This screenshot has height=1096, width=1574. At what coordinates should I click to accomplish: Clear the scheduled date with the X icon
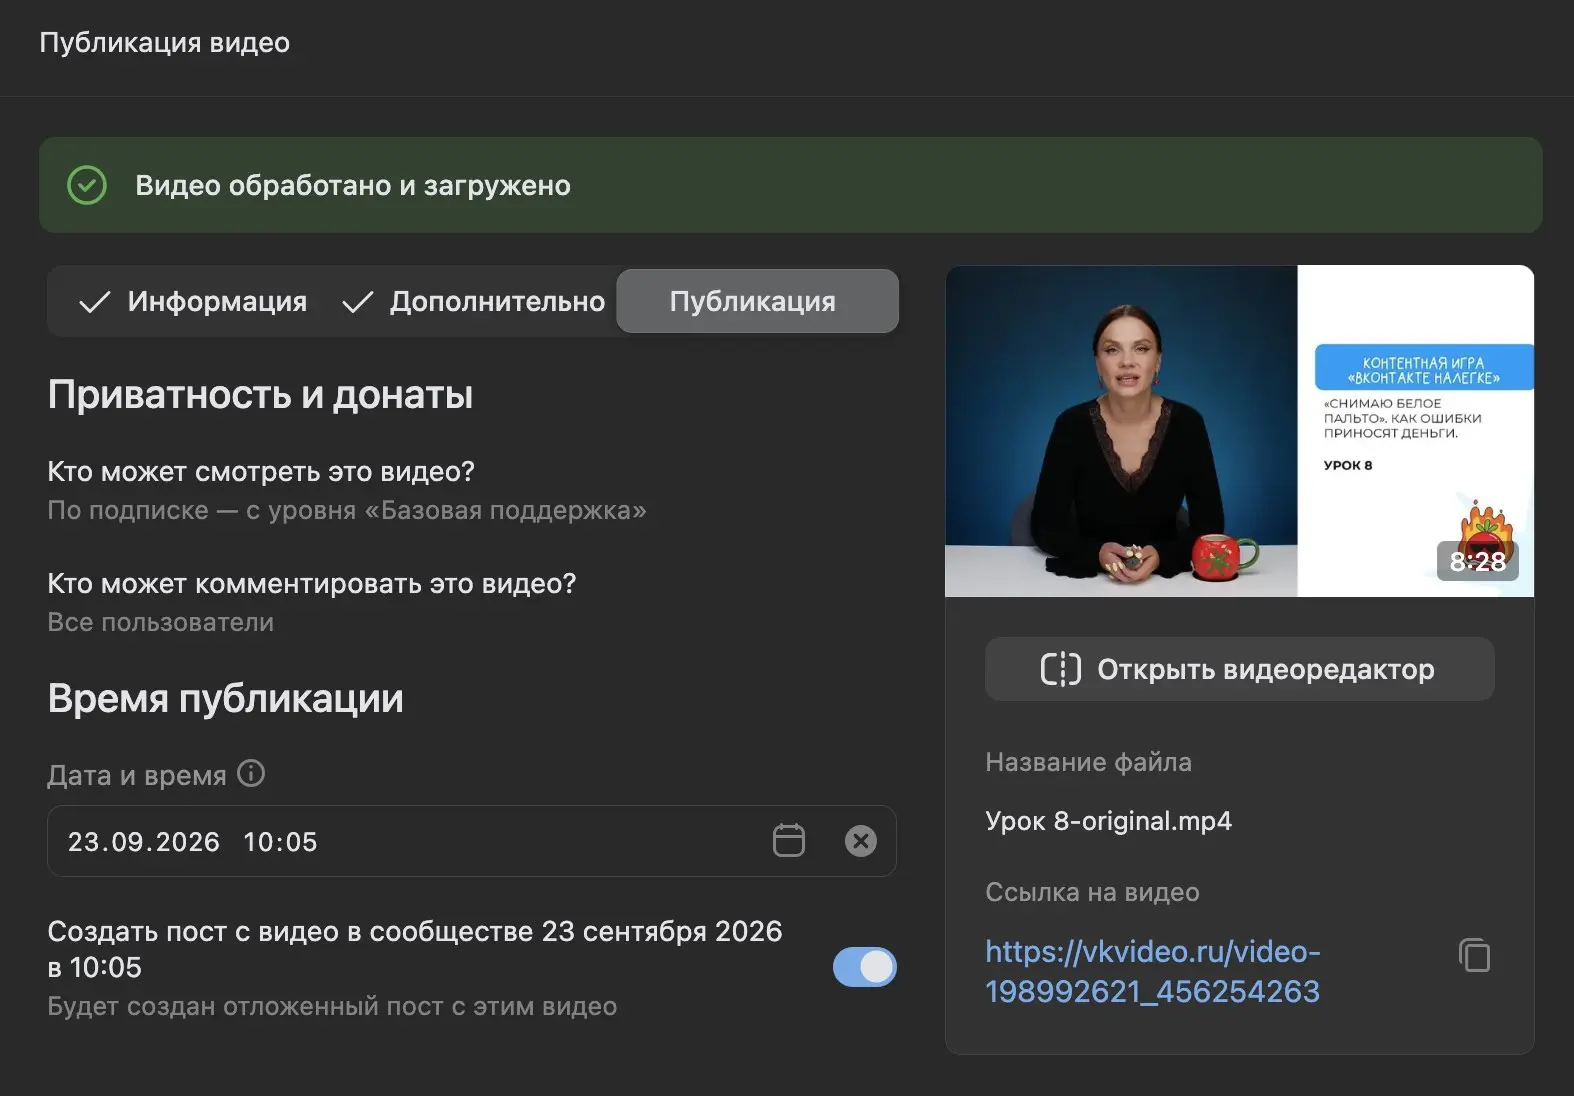(x=861, y=841)
